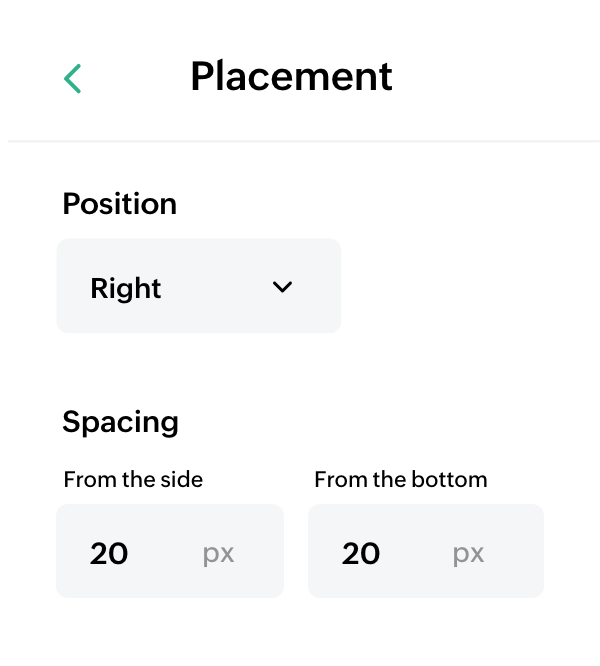The width and height of the screenshot is (600, 666).
Task: Click the 20 value in From the side
Action: 109,553
